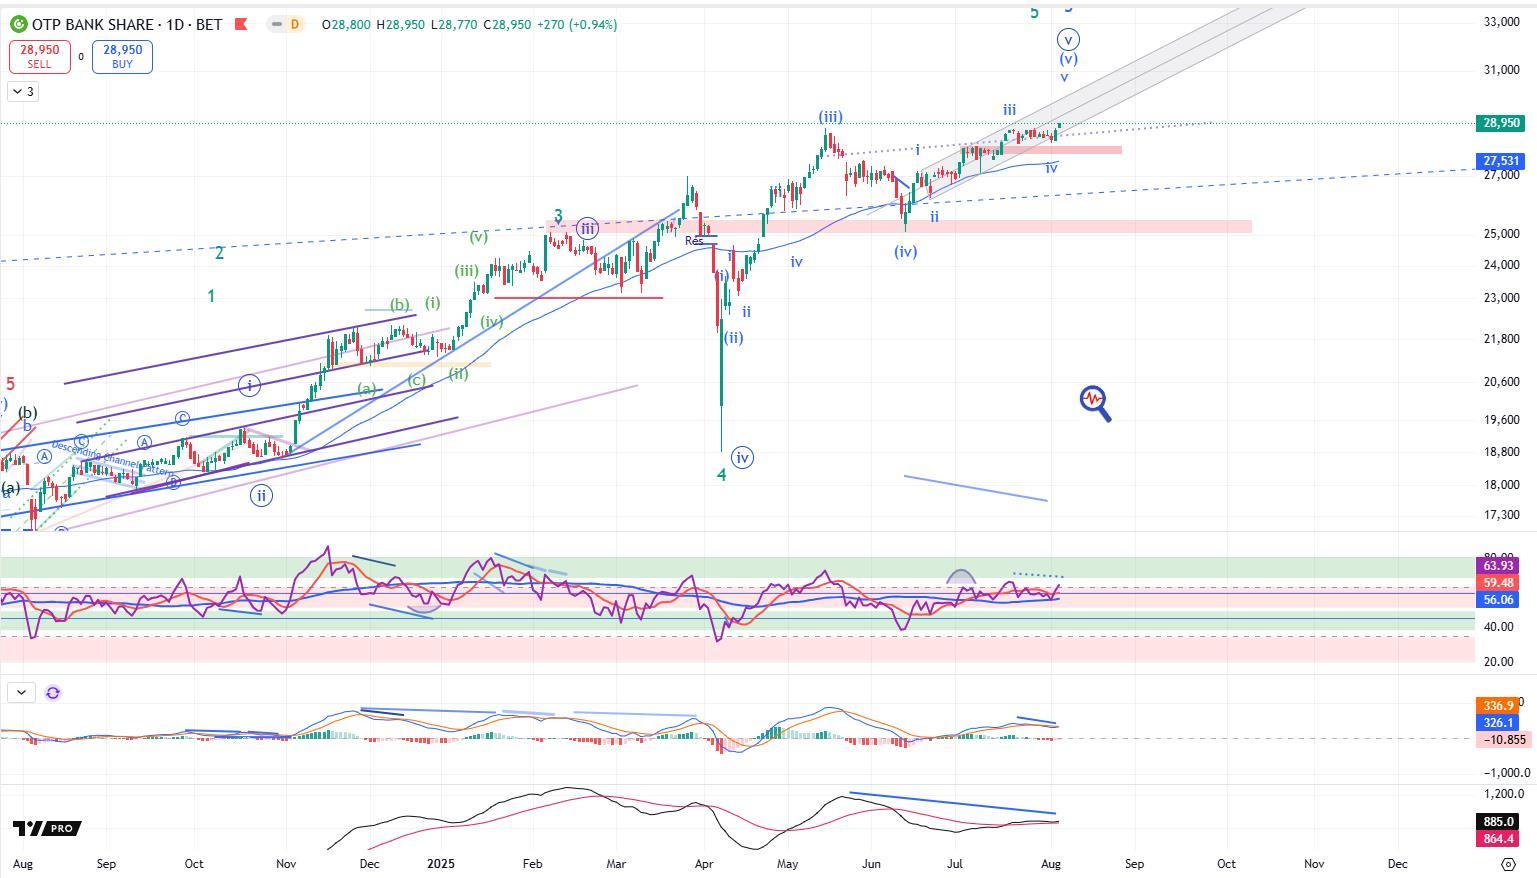Image resolution: width=1537 pixels, height=878 pixels.
Task: Select the circled i wave label in October
Action: [249, 385]
